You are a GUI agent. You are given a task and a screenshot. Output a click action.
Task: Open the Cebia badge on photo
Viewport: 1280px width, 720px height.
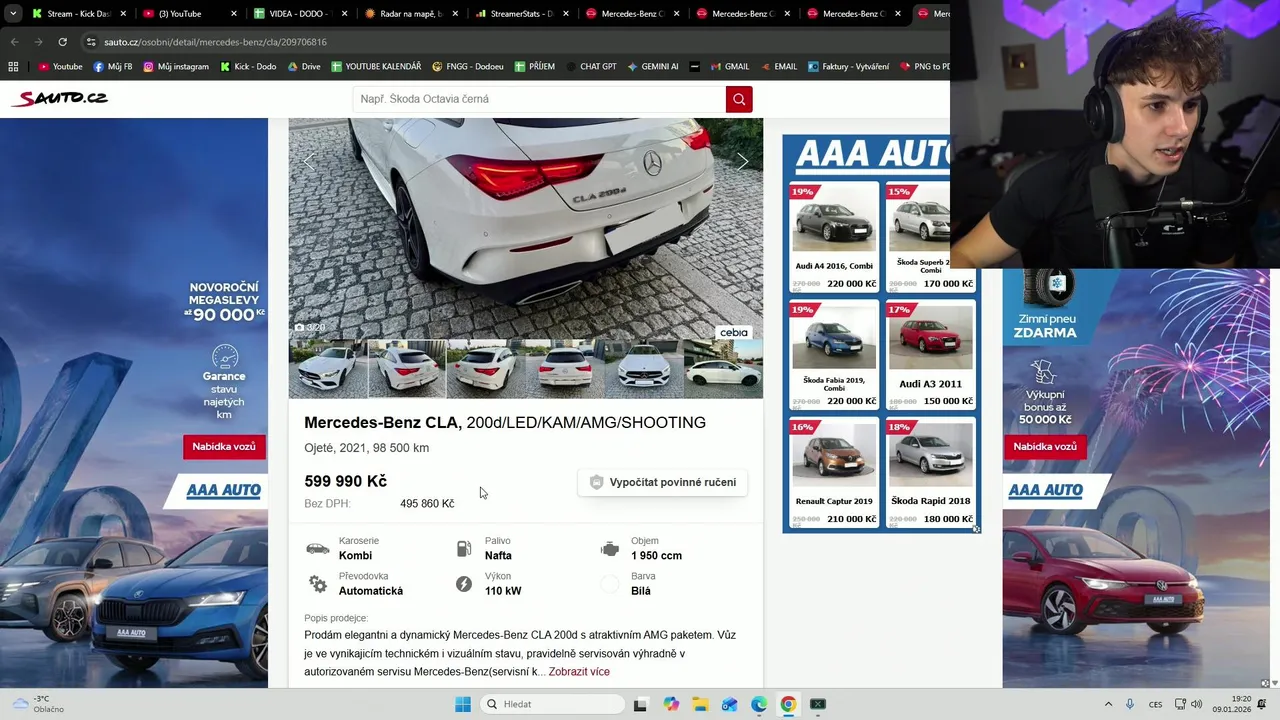(x=734, y=333)
